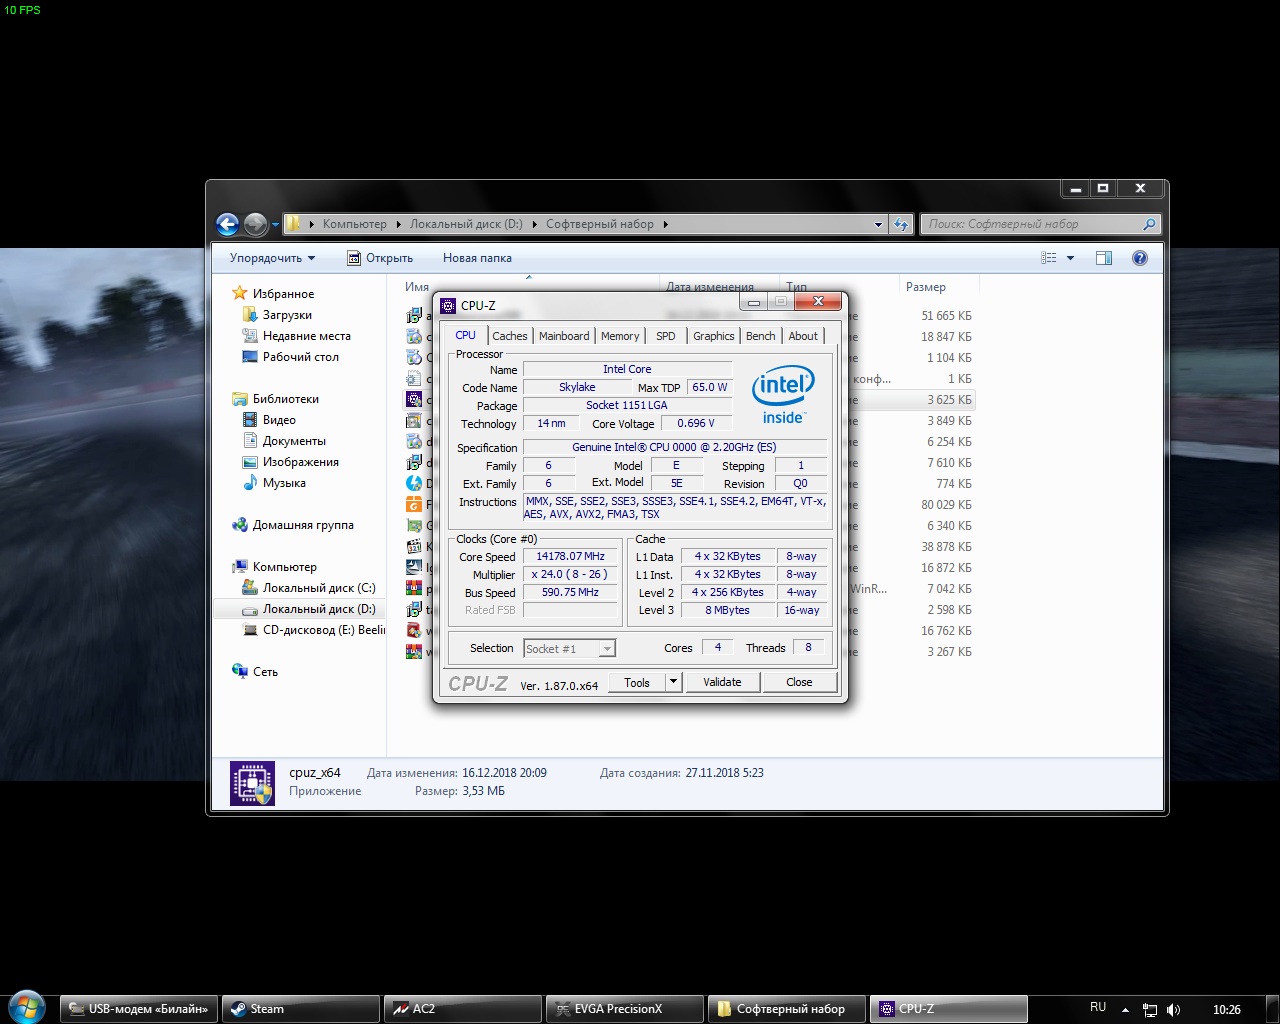Click the CPU-Z title bar chip icon
Viewport: 1280px width, 1024px height.
[448, 306]
